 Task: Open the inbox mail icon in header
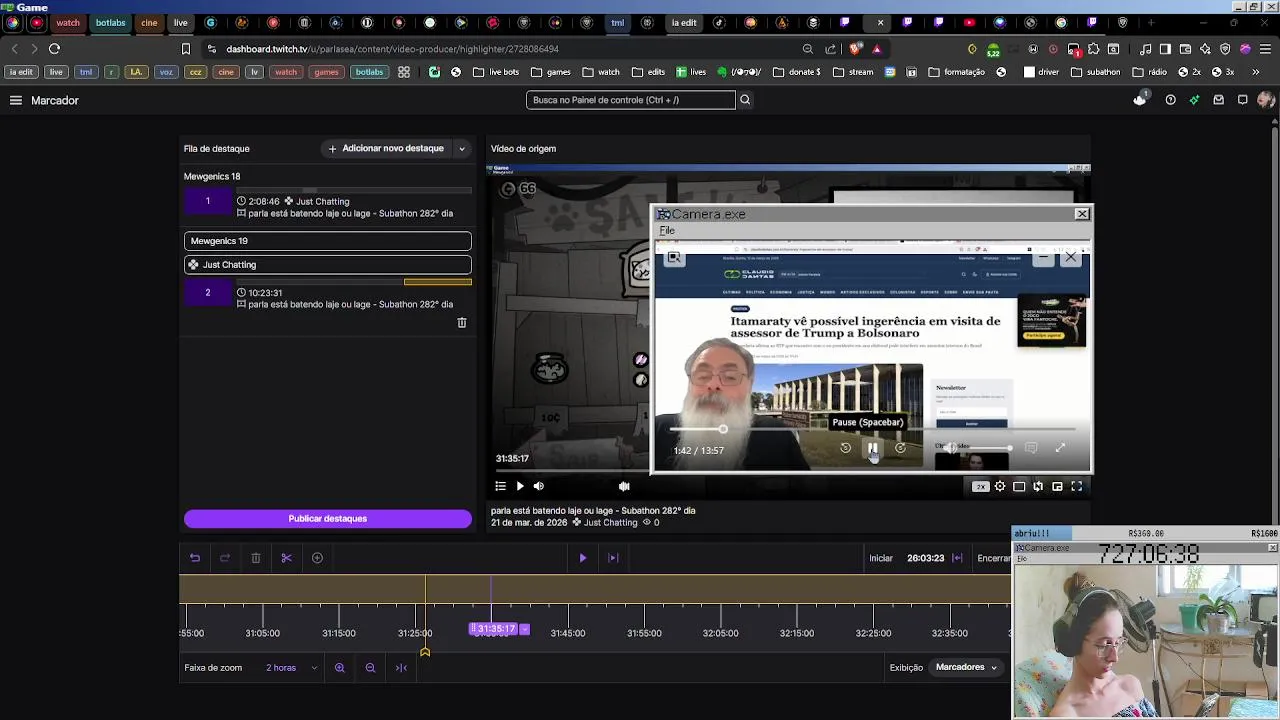point(1218,100)
